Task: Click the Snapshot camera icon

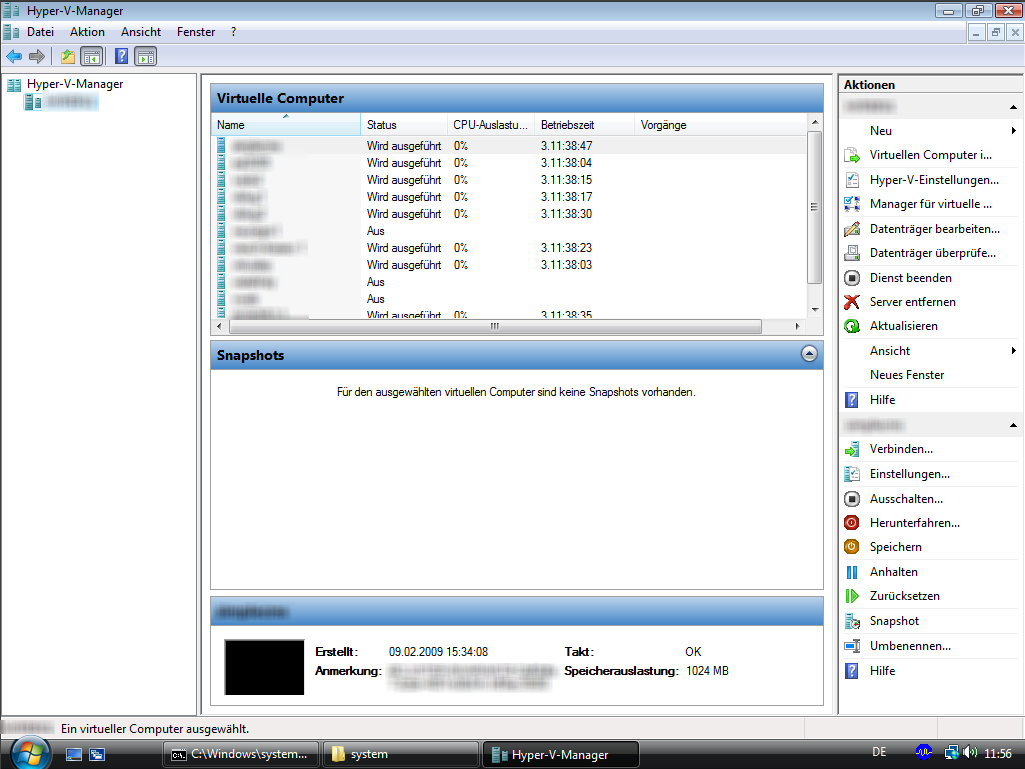Action: click(x=851, y=621)
